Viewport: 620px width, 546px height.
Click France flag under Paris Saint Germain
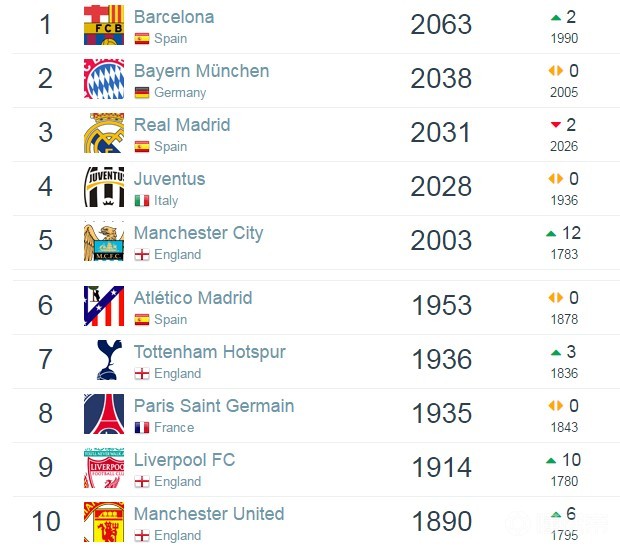click(142, 428)
